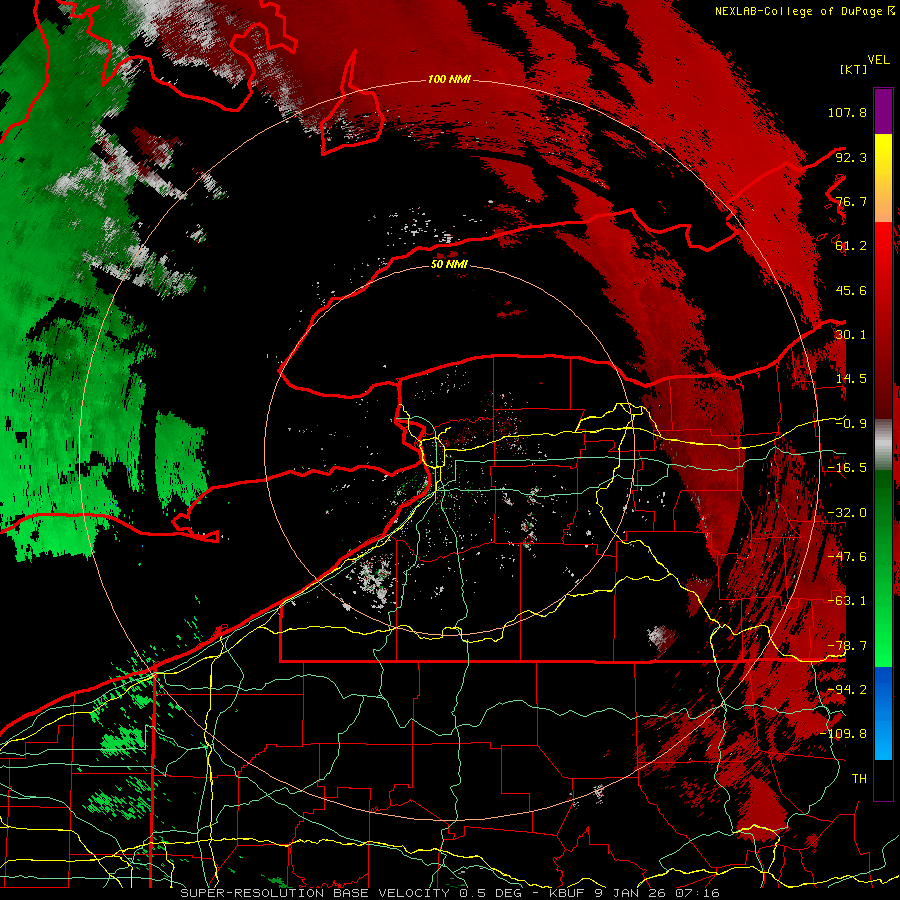Pick the gray near-zero color bar segment

883,445
